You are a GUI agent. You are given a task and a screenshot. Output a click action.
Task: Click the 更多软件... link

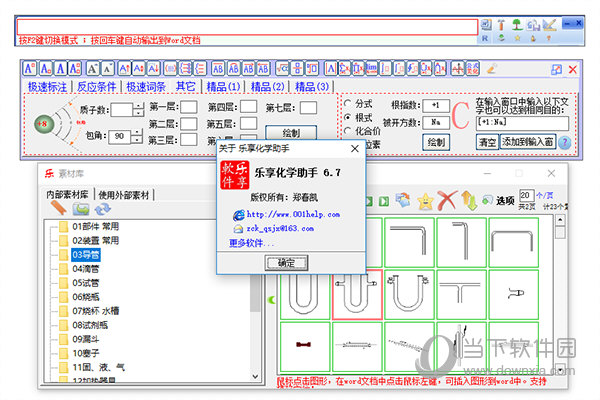click(251, 243)
